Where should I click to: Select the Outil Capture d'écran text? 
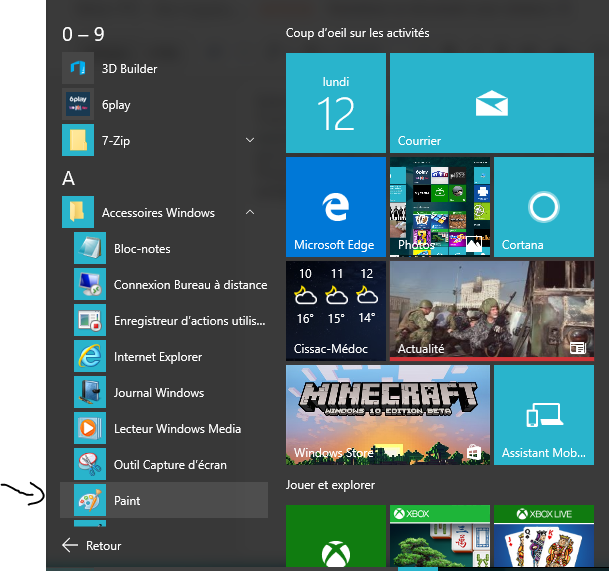click(170, 465)
